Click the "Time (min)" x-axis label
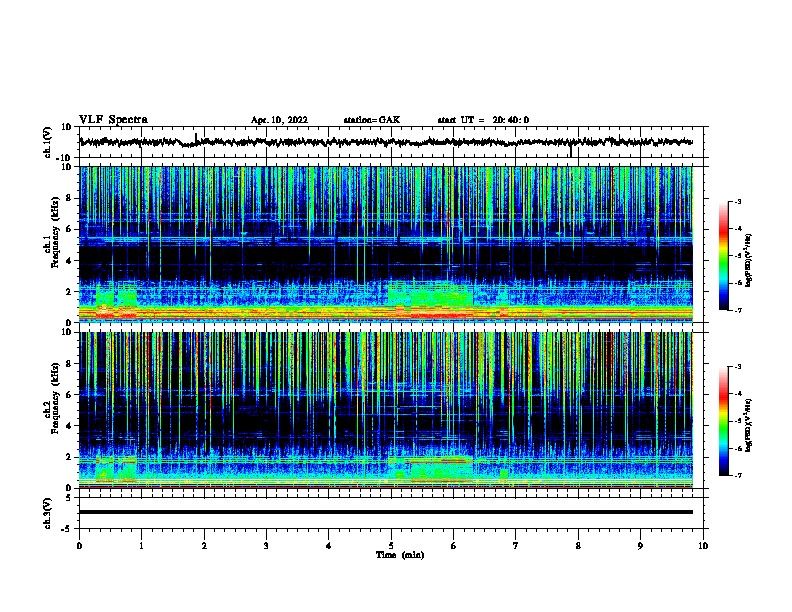This screenshot has width=792, height=612. [400, 555]
